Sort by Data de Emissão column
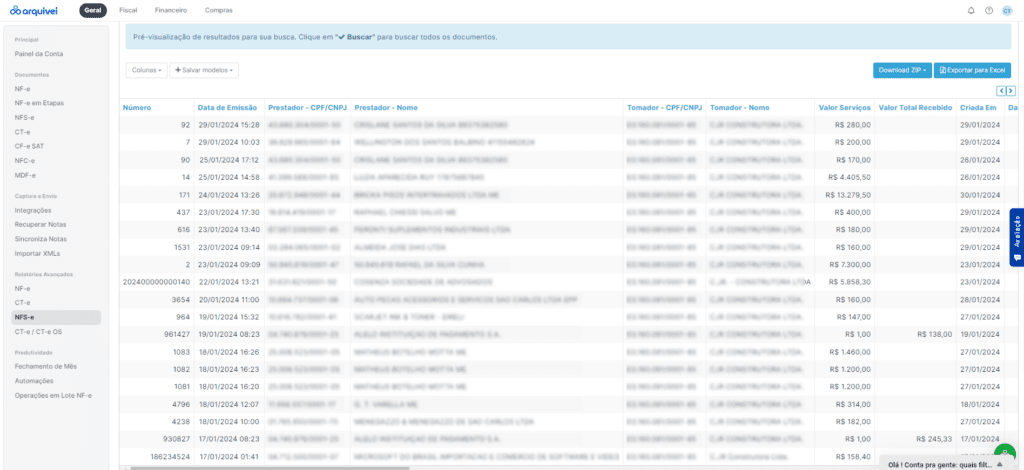Image resolution: width=1024 pixels, height=470 pixels. [x=228, y=108]
